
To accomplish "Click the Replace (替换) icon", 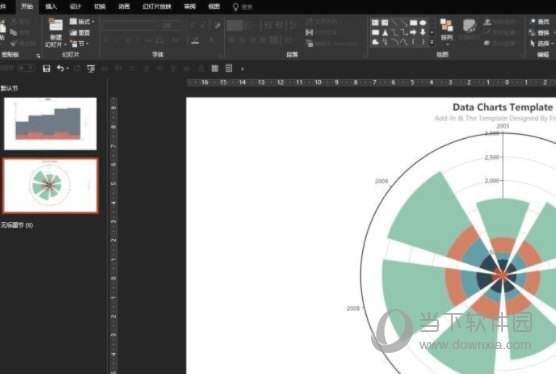I will 532,33.
